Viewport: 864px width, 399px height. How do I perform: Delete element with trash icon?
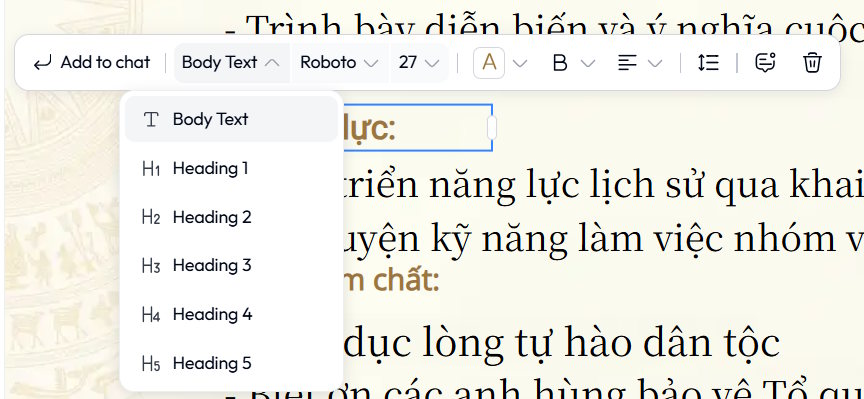click(812, 63)
